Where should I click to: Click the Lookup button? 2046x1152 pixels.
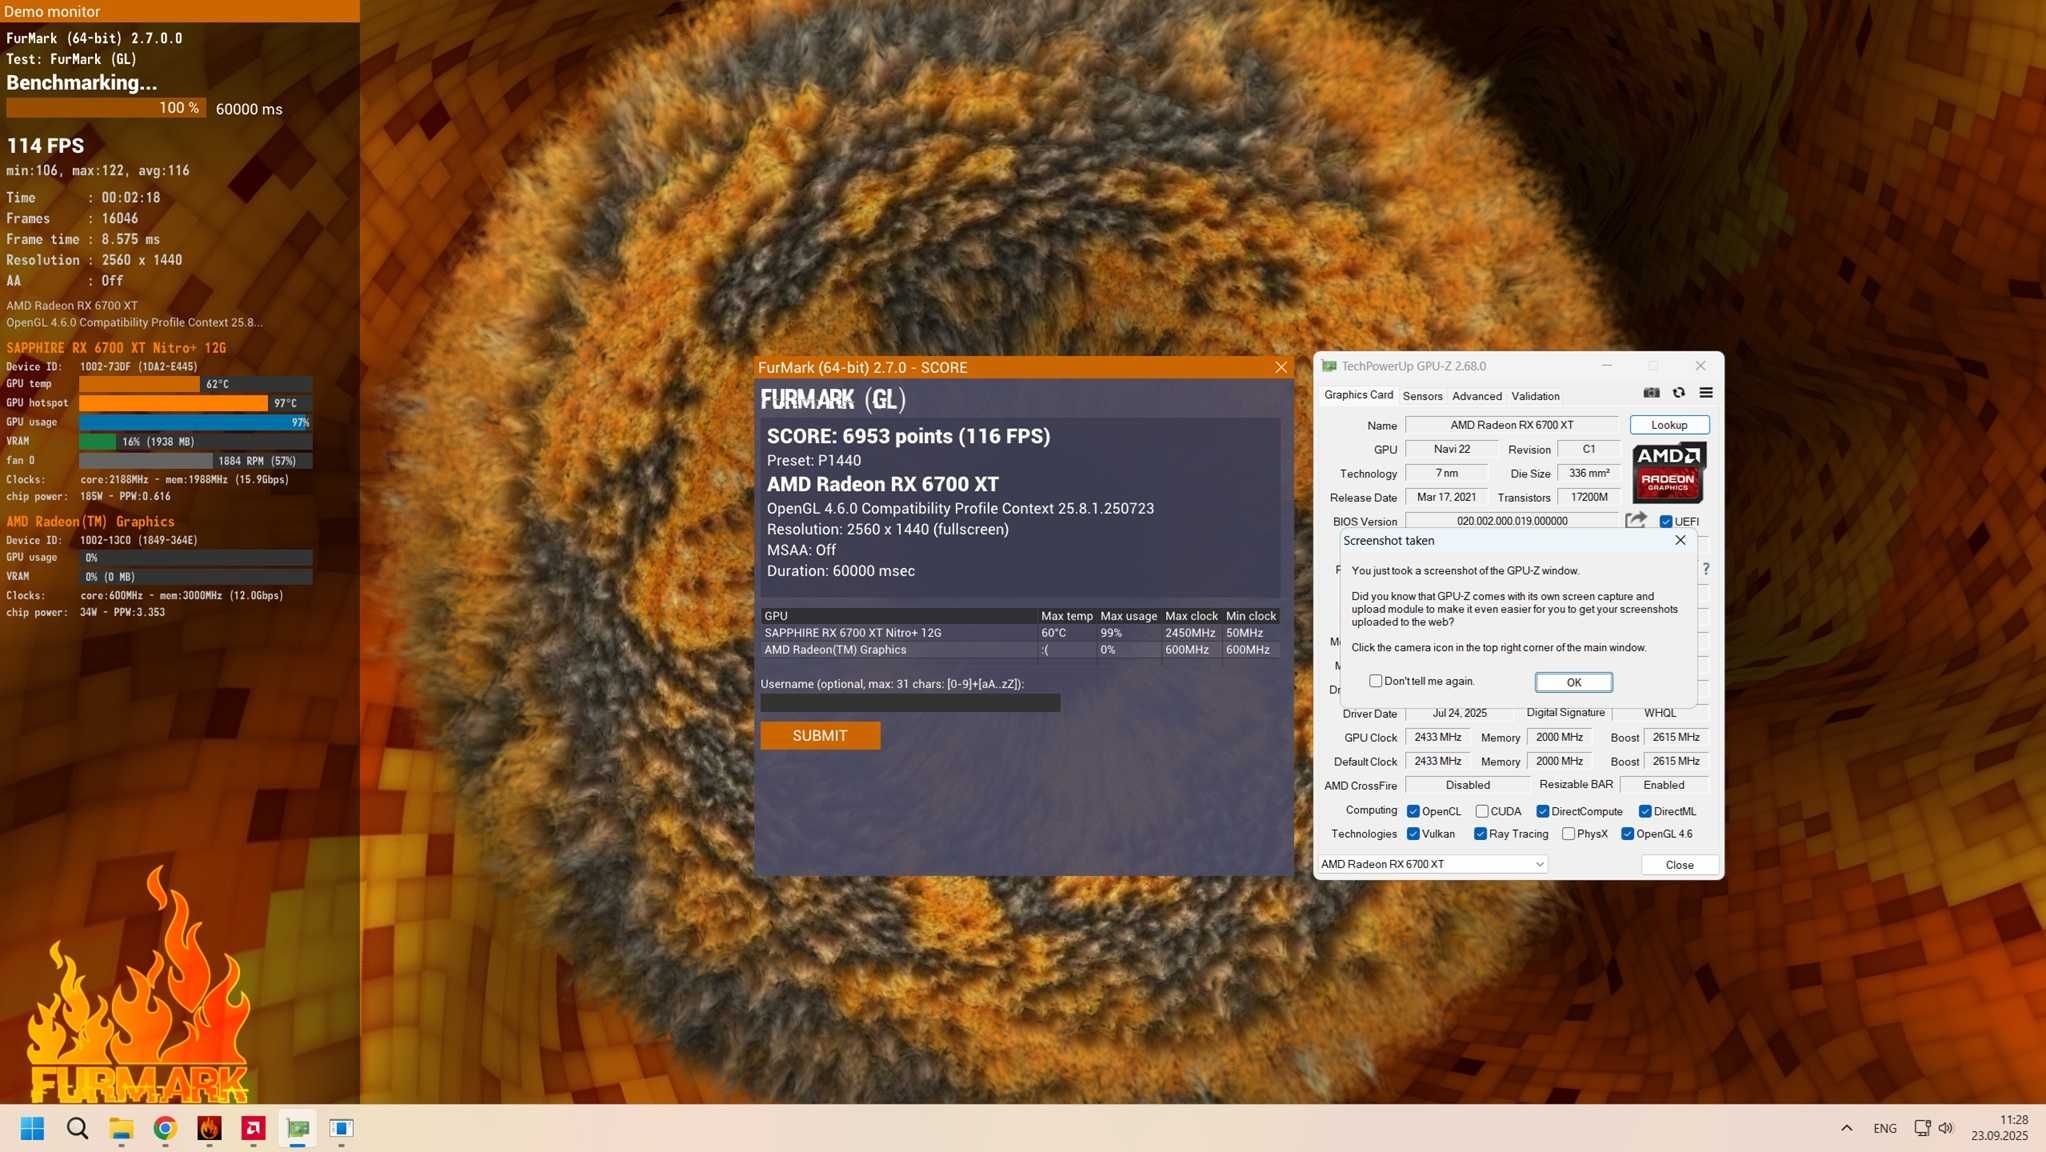click(x=1669, y=425)
